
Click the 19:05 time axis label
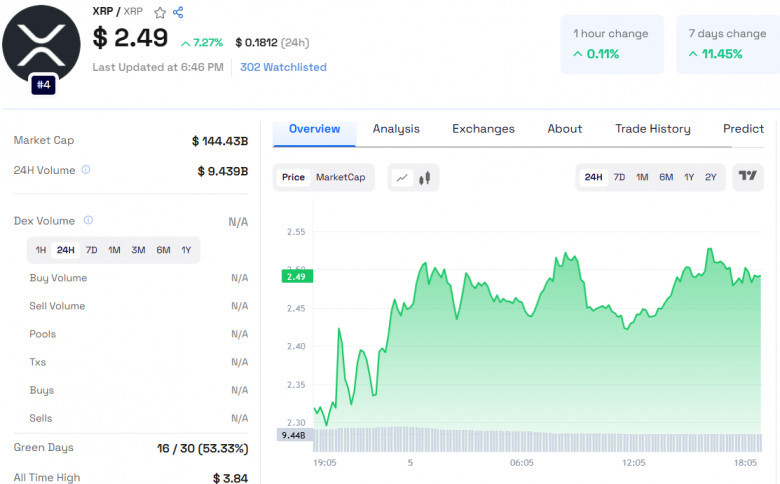324,463
